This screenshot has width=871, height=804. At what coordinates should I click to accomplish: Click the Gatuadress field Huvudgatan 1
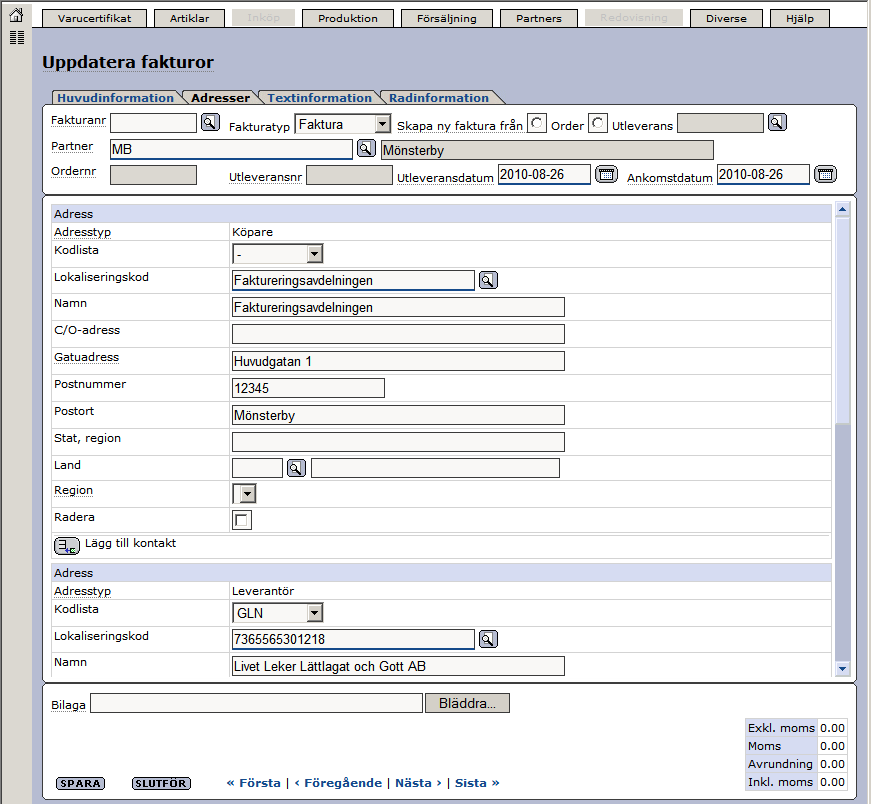[x=398, y=361]
